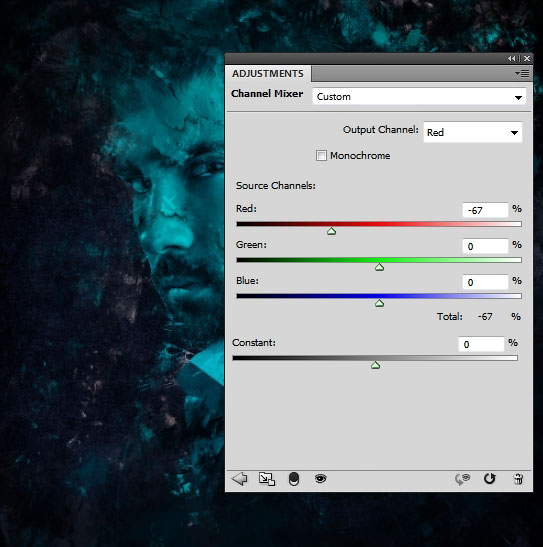Collapse panel to icons double arrow
This screenshot has width=543, height=547.
tap(512, 59)
